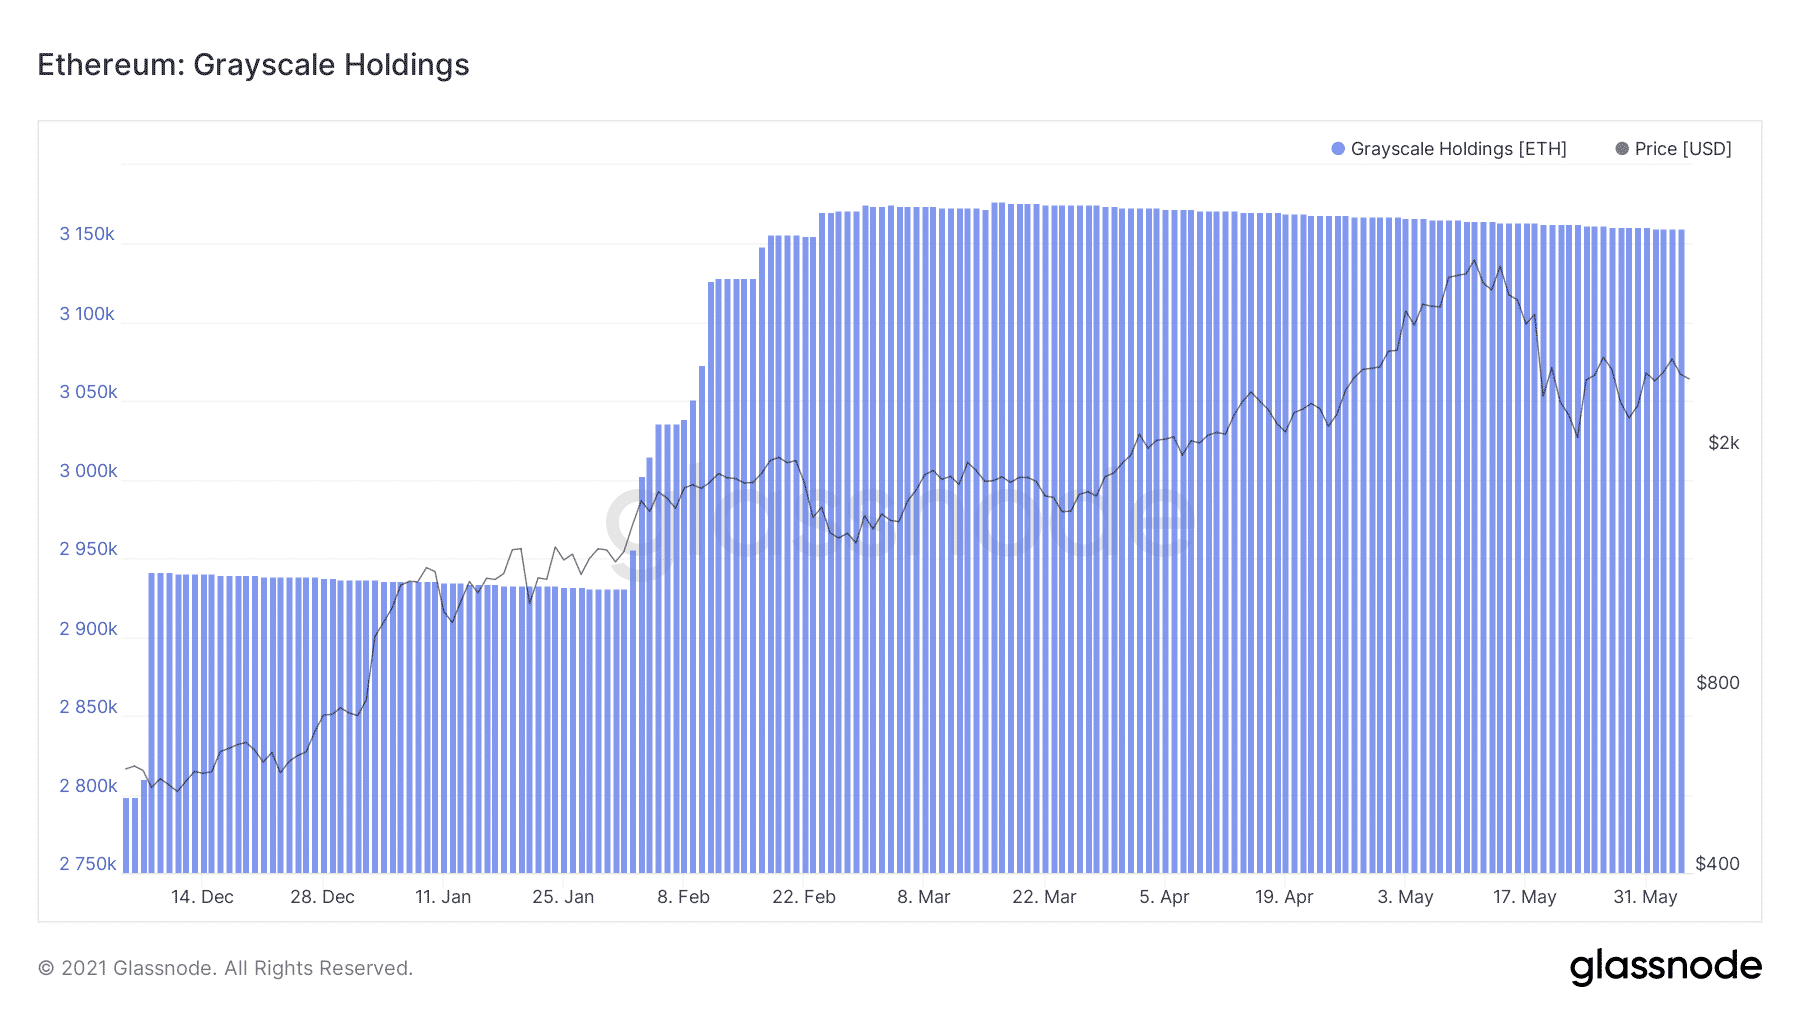
Task: Click the 11. Jan x-axis label
Action: point(443,897)
